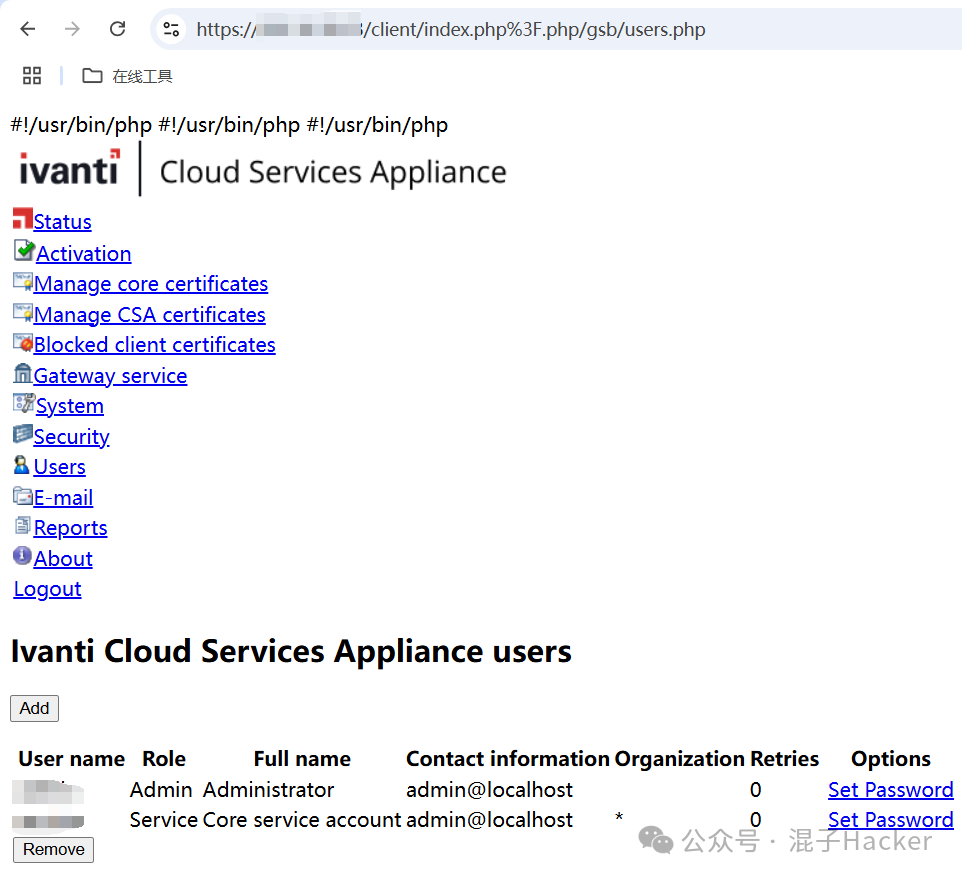Open the 在线工具 bookmarks folder
The width and height of the screenshot is (962, 879).
tap(127, 76)
